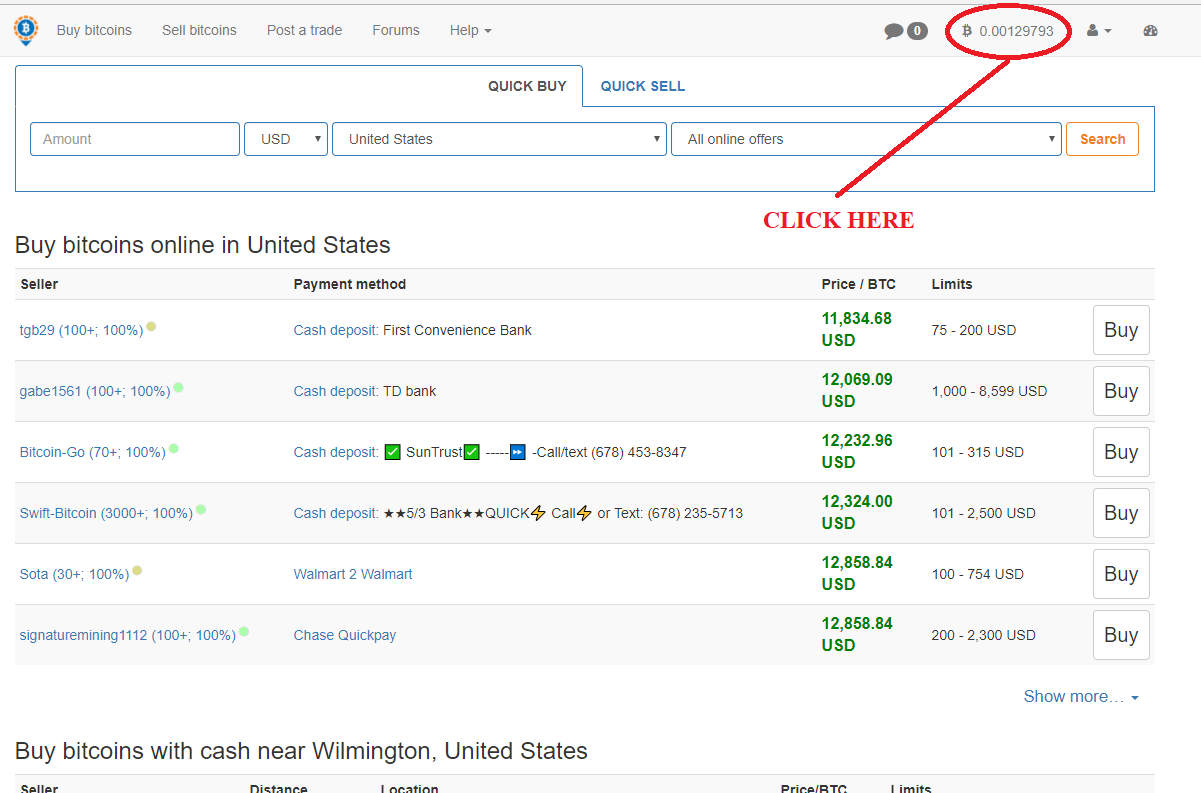This screenshot has width=1201, height=793.
Task: Expand Show more offers
Action: [x=1080, y=696]
